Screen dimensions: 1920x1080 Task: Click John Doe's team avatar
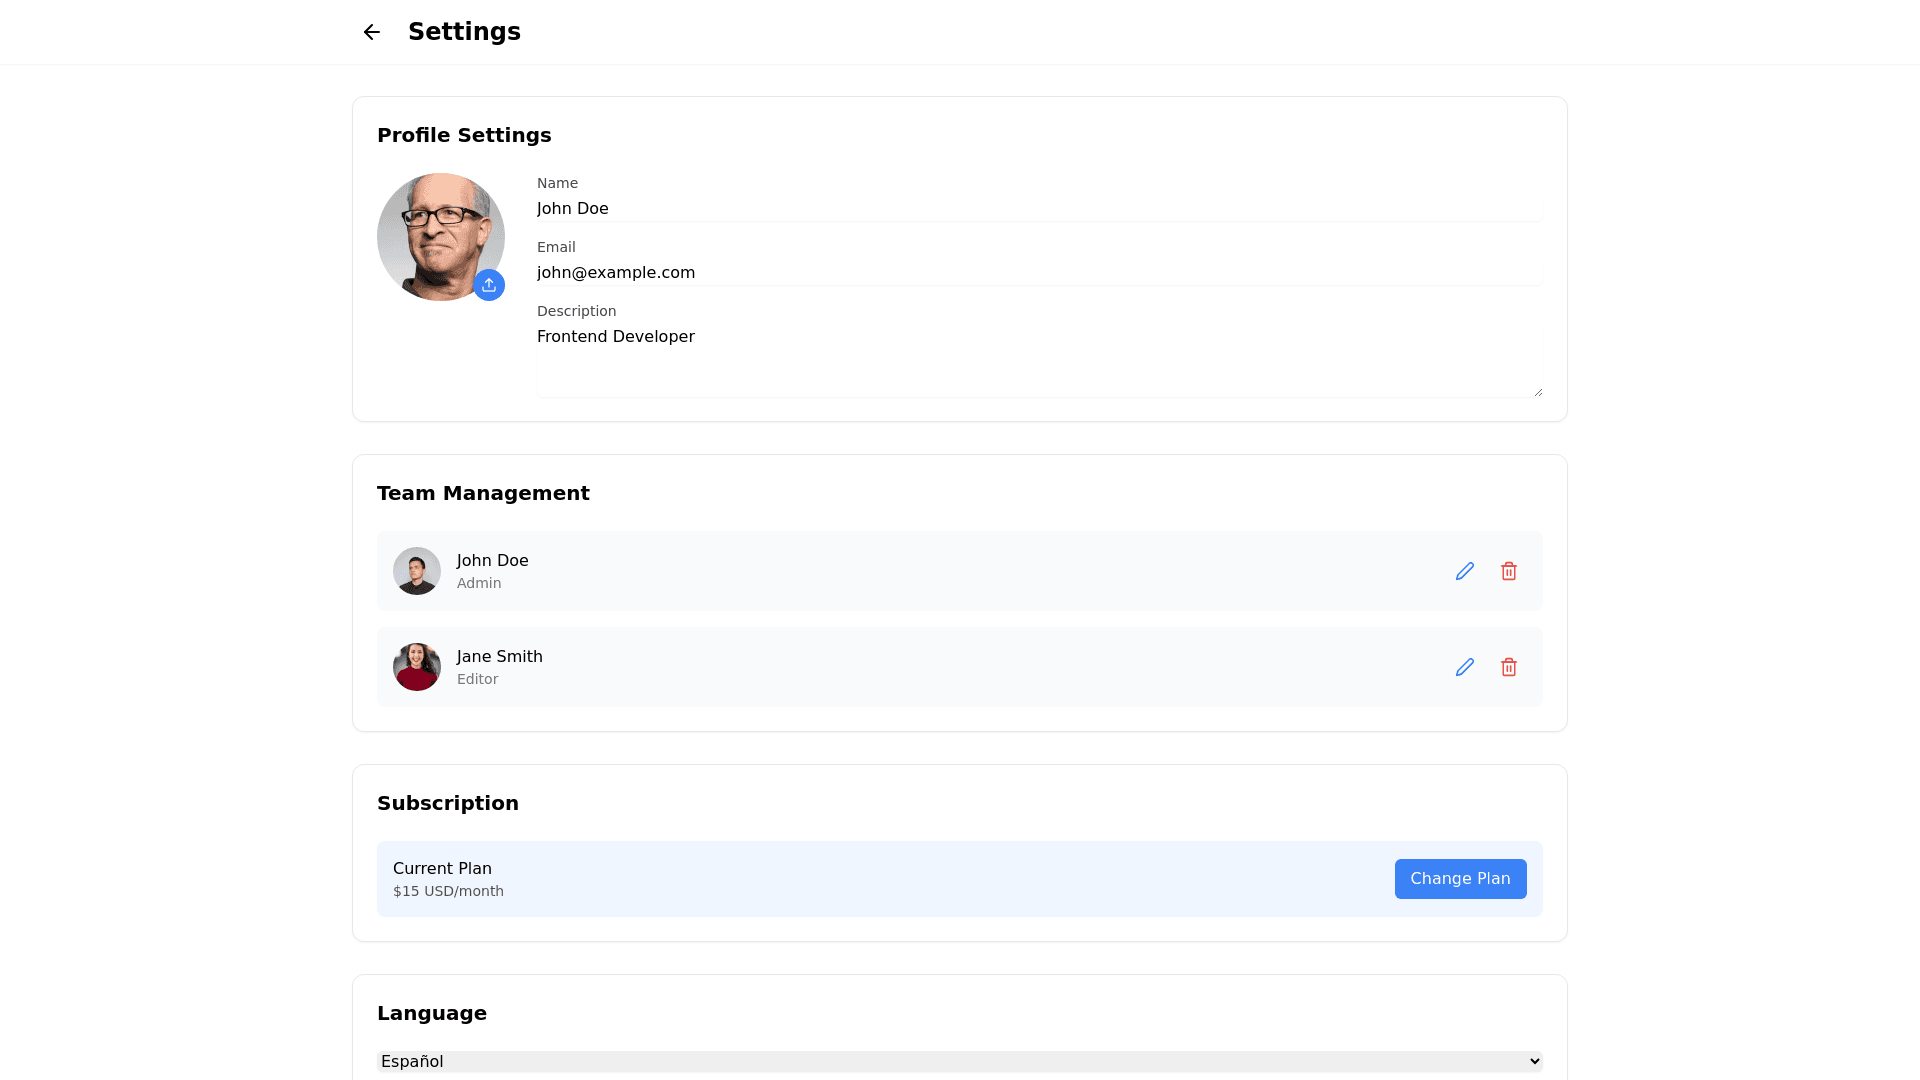(x=417, y=571)
